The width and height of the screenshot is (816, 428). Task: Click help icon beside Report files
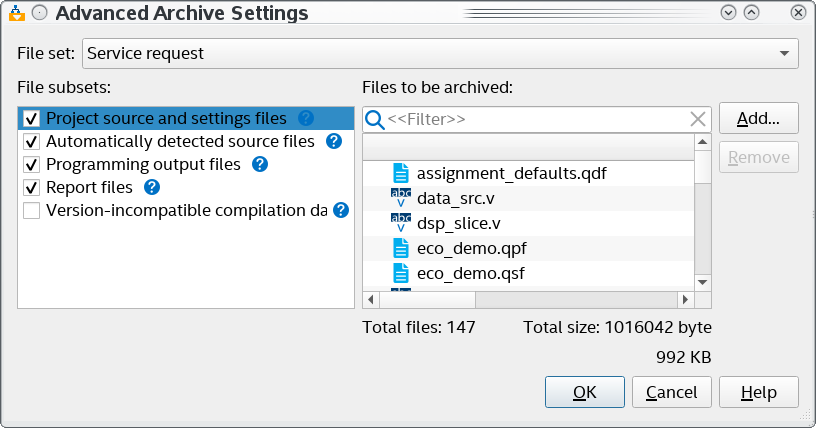152,187
